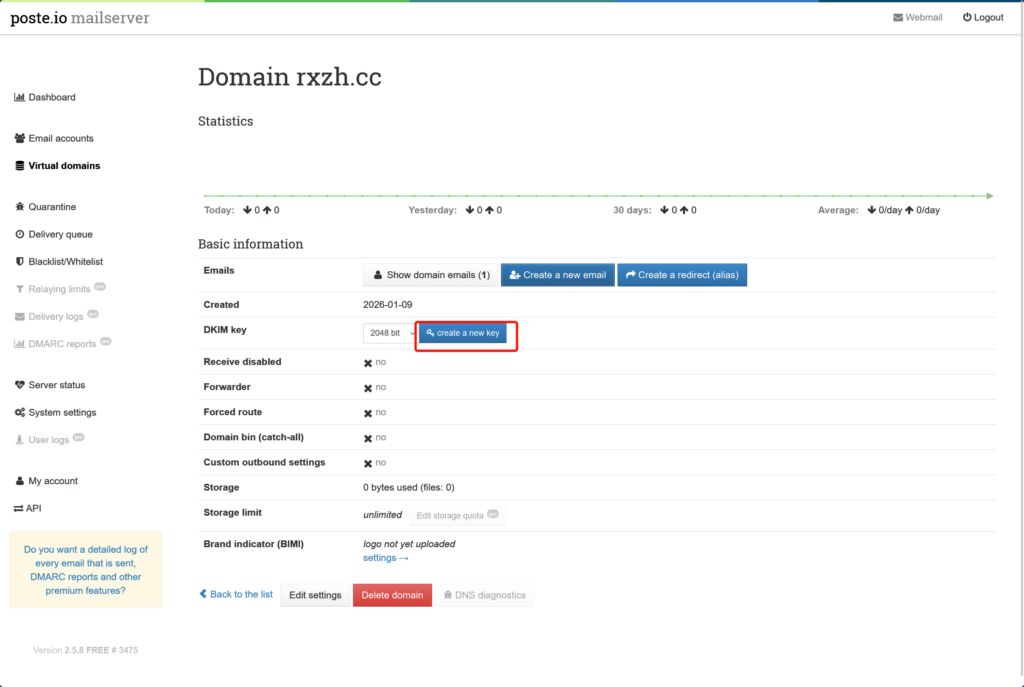Click Show domain emails button

pyautogui.click(x=430, y=275)
